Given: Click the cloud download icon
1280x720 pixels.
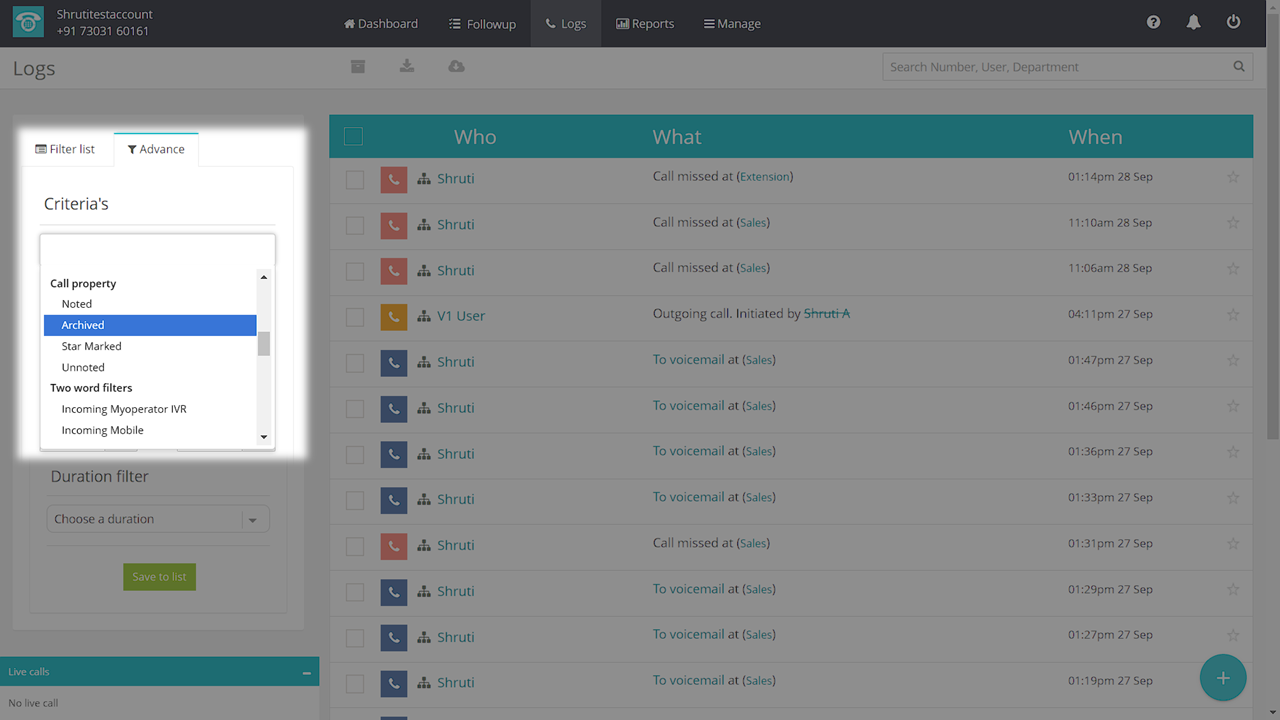Looking at the screenshot, I should tap(456, 66).
